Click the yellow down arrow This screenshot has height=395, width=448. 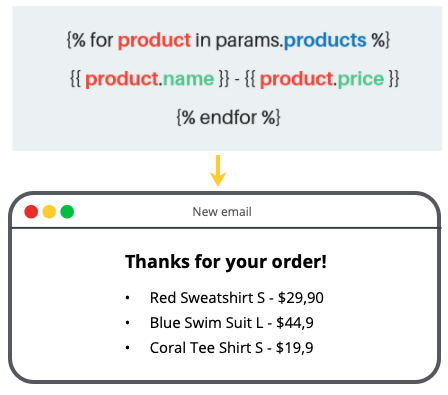(x=218, y=170)
